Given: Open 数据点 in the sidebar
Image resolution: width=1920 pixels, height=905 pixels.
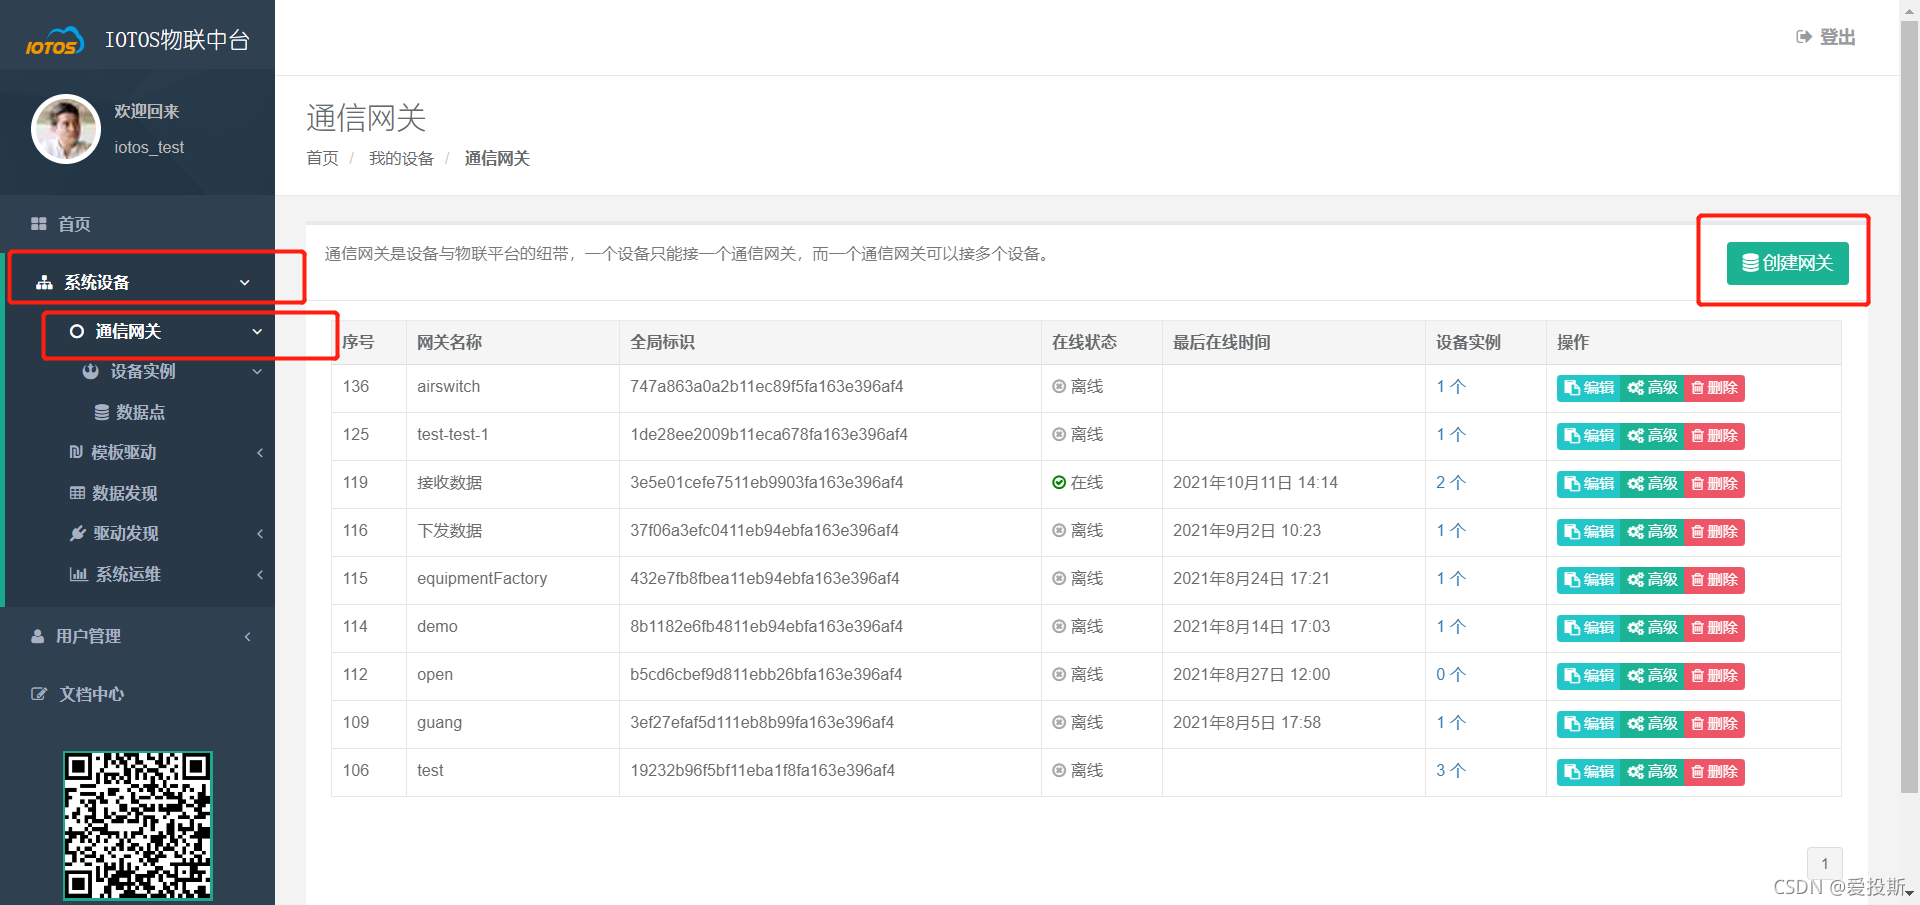Looking at the screenshot, I should click(x=139, y=412).
